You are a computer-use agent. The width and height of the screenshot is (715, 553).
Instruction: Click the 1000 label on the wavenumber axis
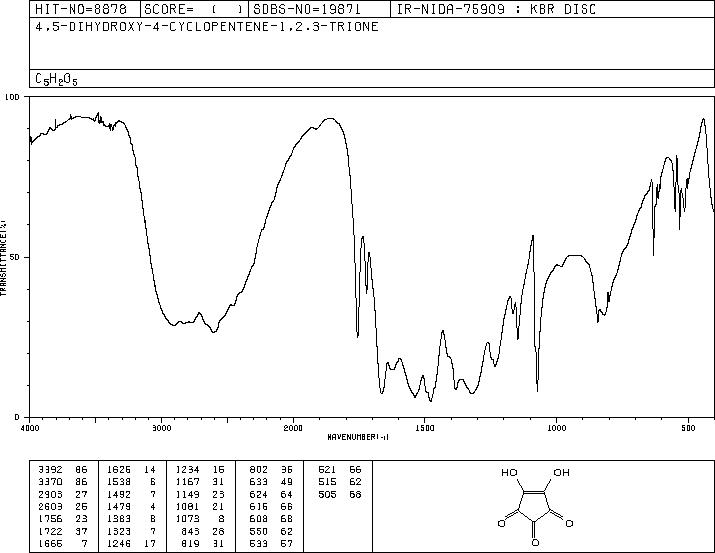[556, 428]
